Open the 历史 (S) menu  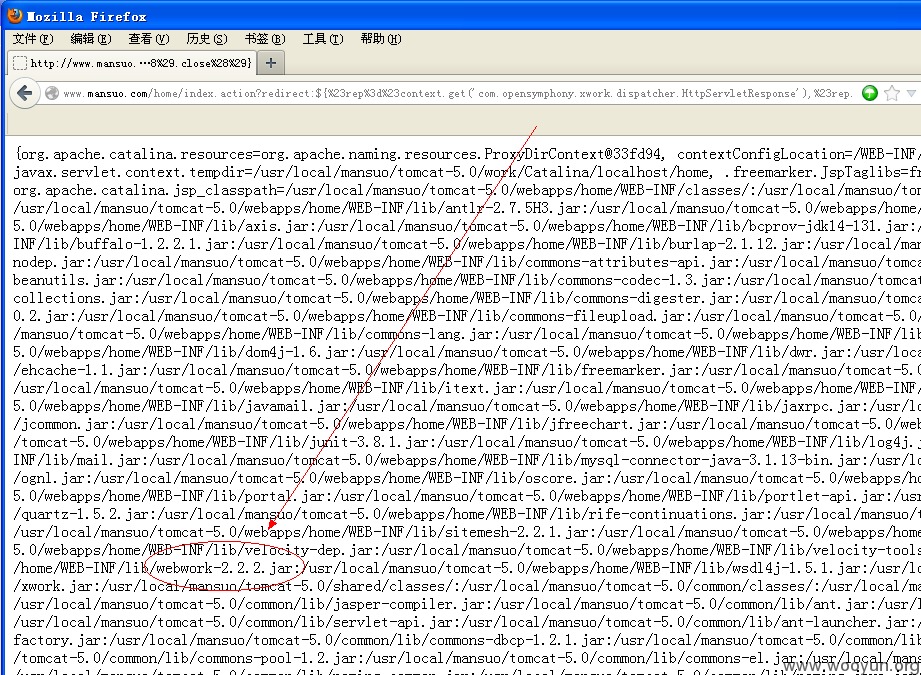(x=207, y=39)
